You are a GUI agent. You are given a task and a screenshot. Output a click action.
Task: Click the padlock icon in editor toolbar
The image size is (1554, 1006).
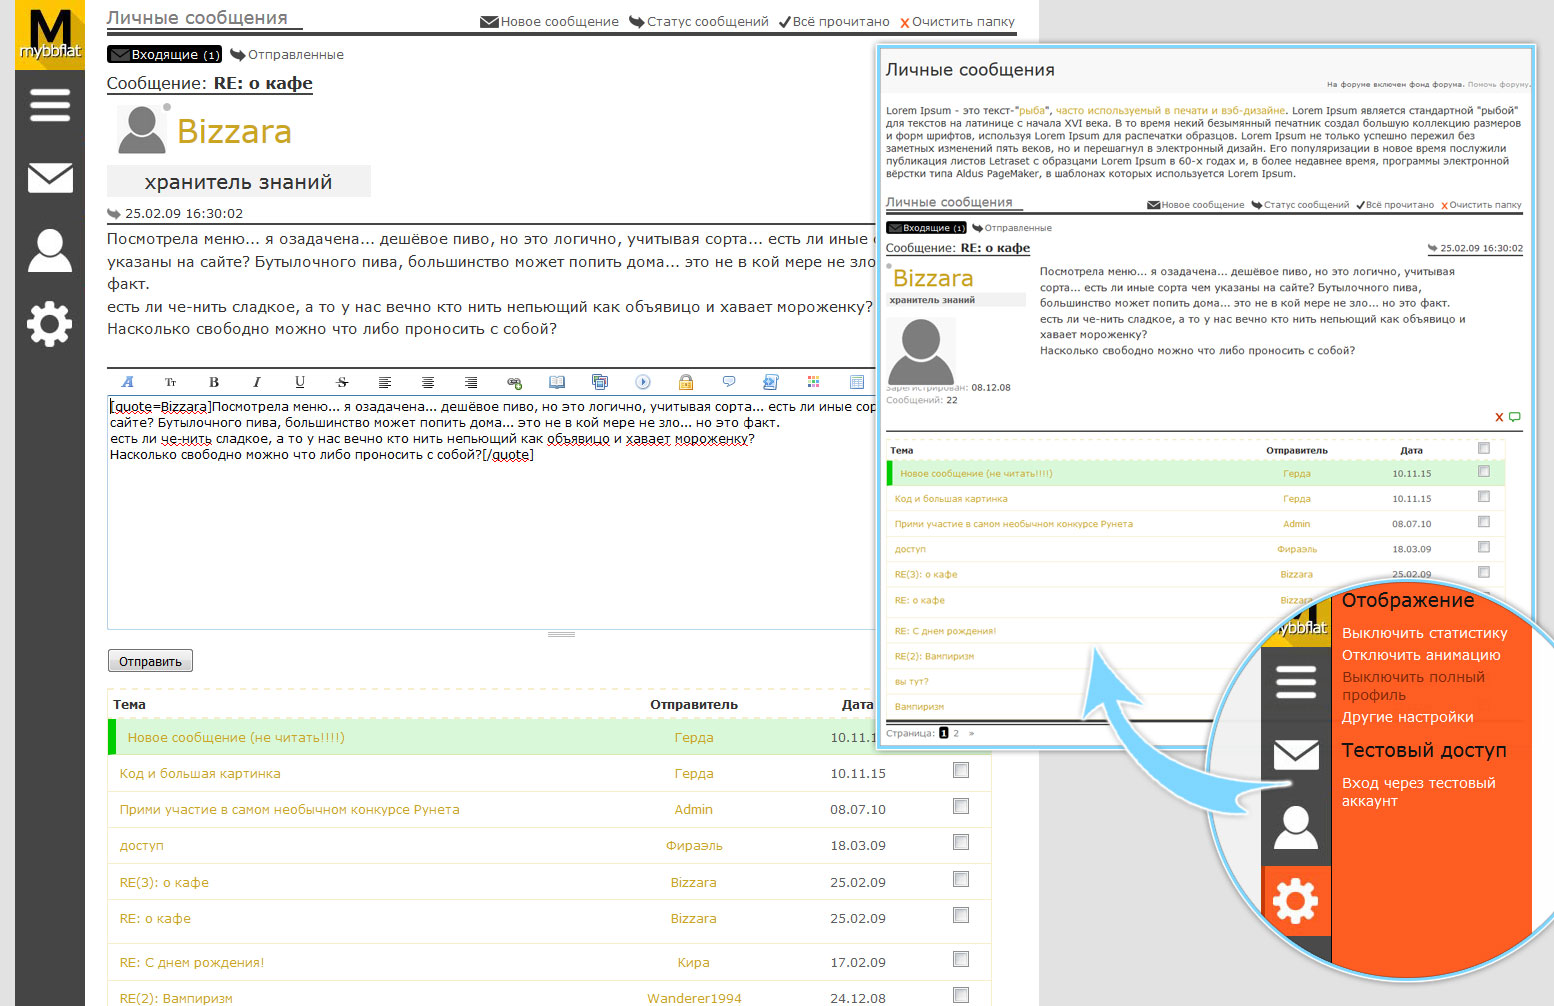click(x=686, y=382)
